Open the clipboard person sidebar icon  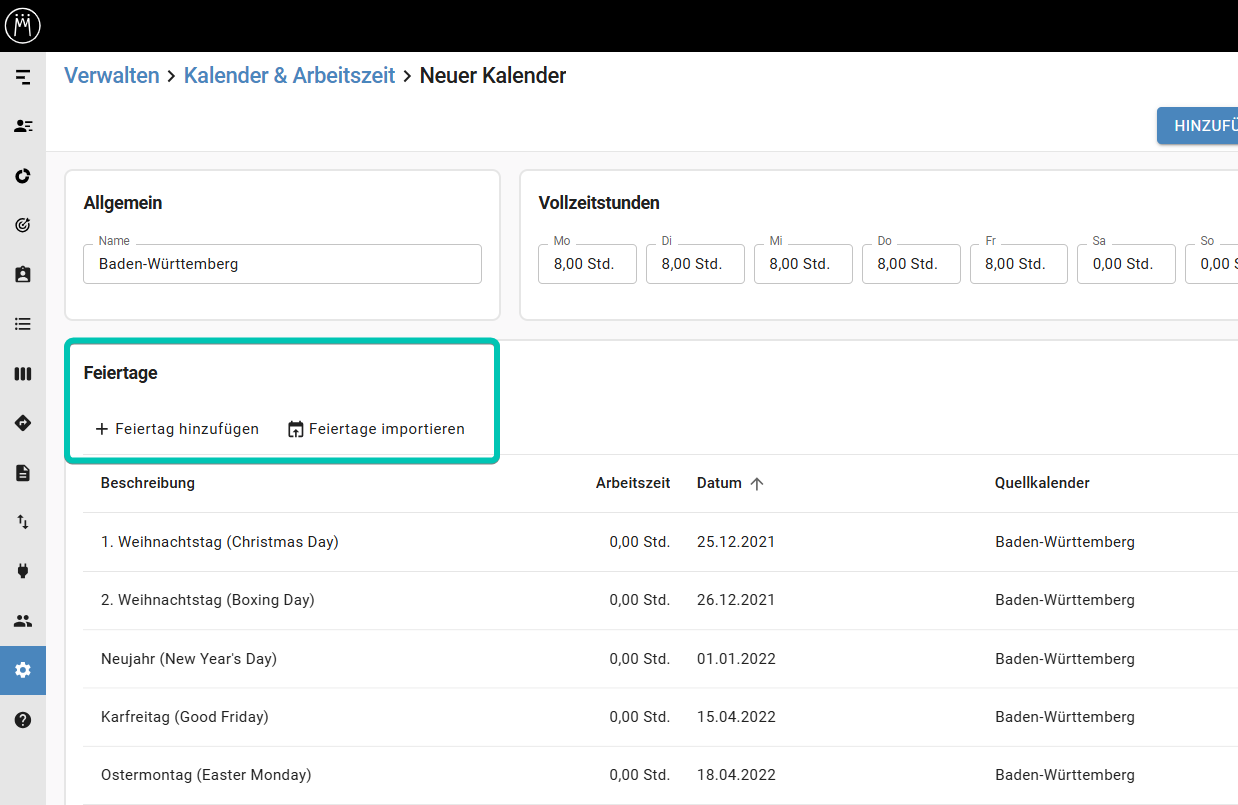pos(23,274)
